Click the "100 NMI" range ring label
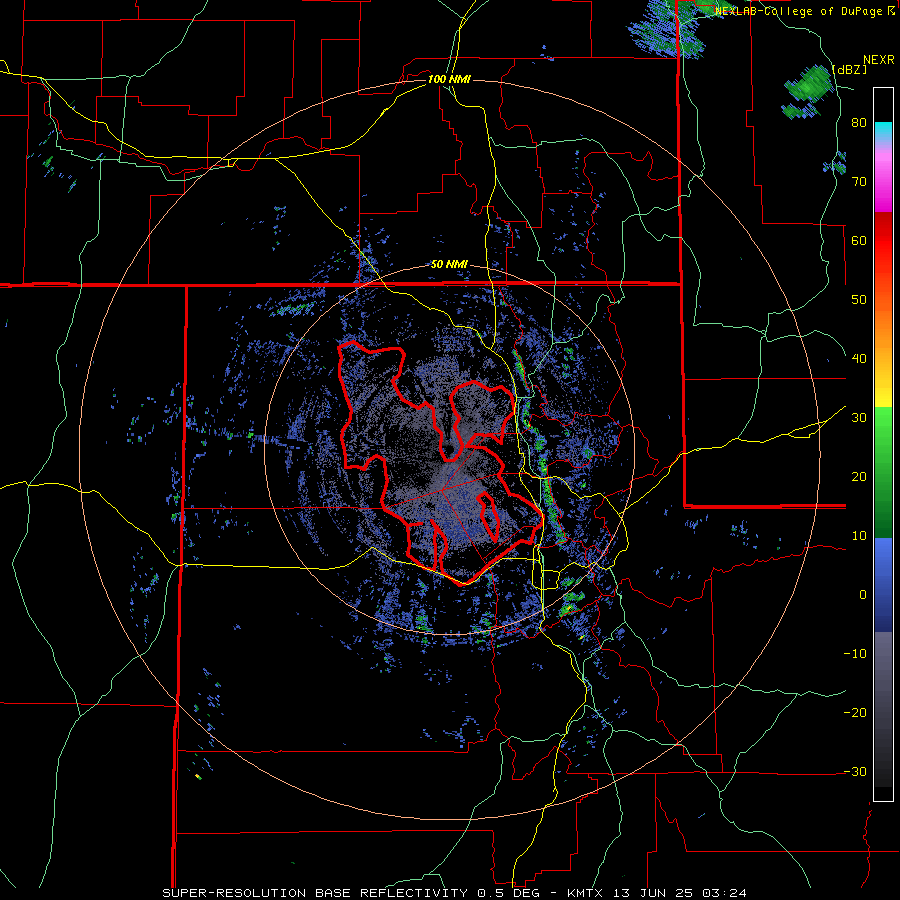Viewport: 900px width, 900px height. (449, 79)
